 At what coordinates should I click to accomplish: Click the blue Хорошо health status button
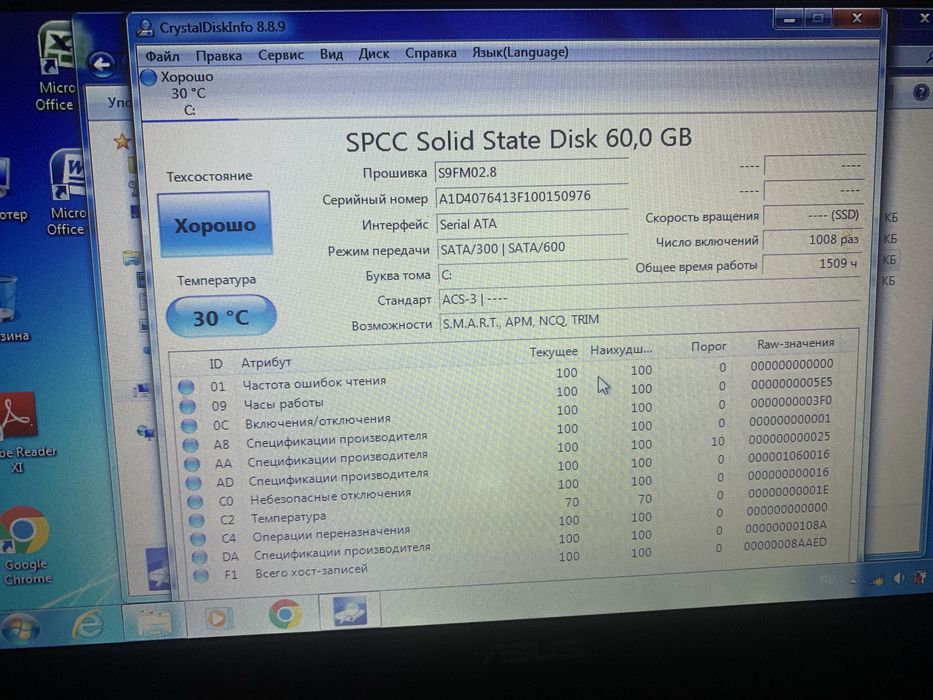tap(215, 224)
